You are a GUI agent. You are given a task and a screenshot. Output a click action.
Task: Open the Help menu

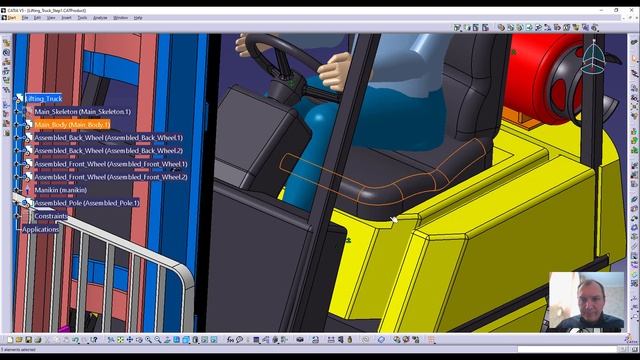point(138,18)
